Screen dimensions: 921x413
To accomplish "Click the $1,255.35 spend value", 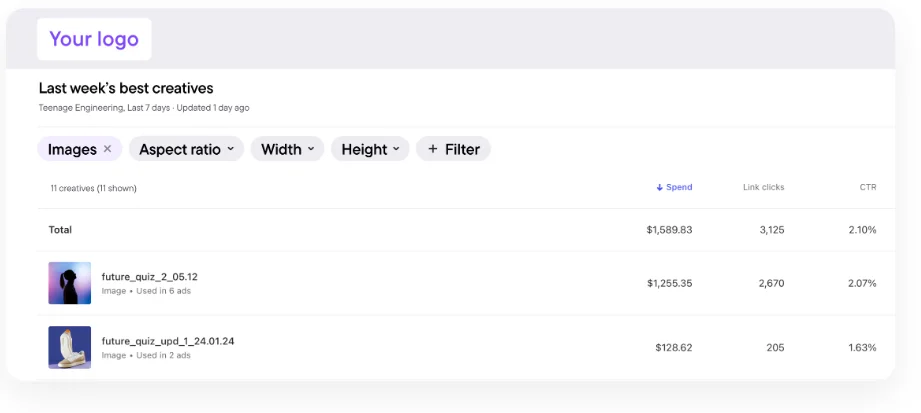I will tap(669, 284).
